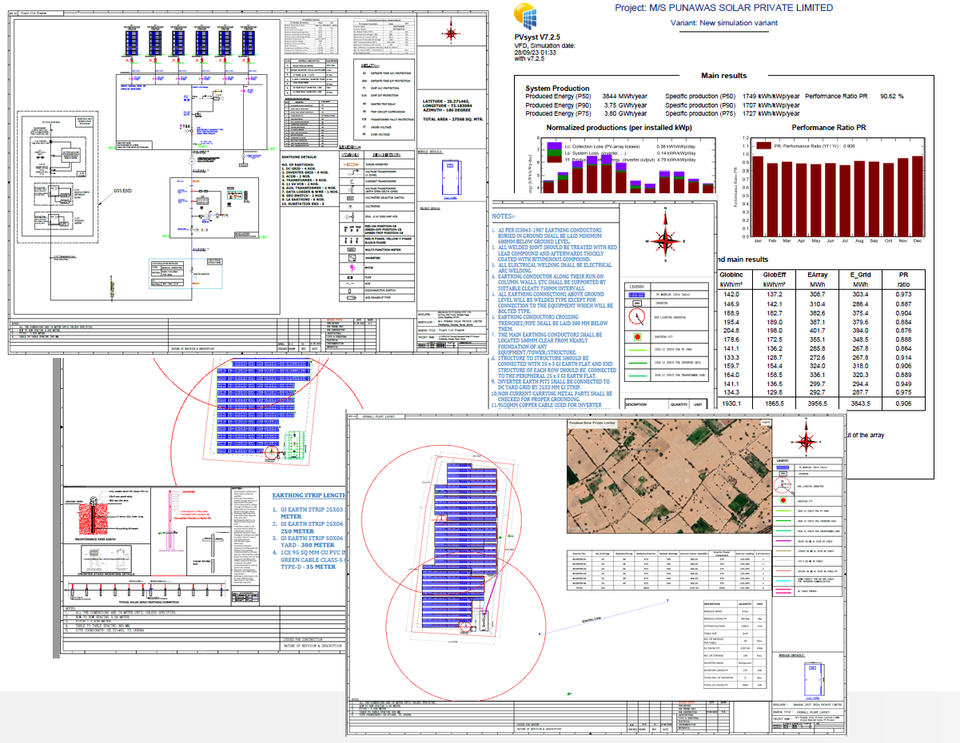Click the 3.75 GWh/year P90 energy value
The image size is (960, 743).
625,105
